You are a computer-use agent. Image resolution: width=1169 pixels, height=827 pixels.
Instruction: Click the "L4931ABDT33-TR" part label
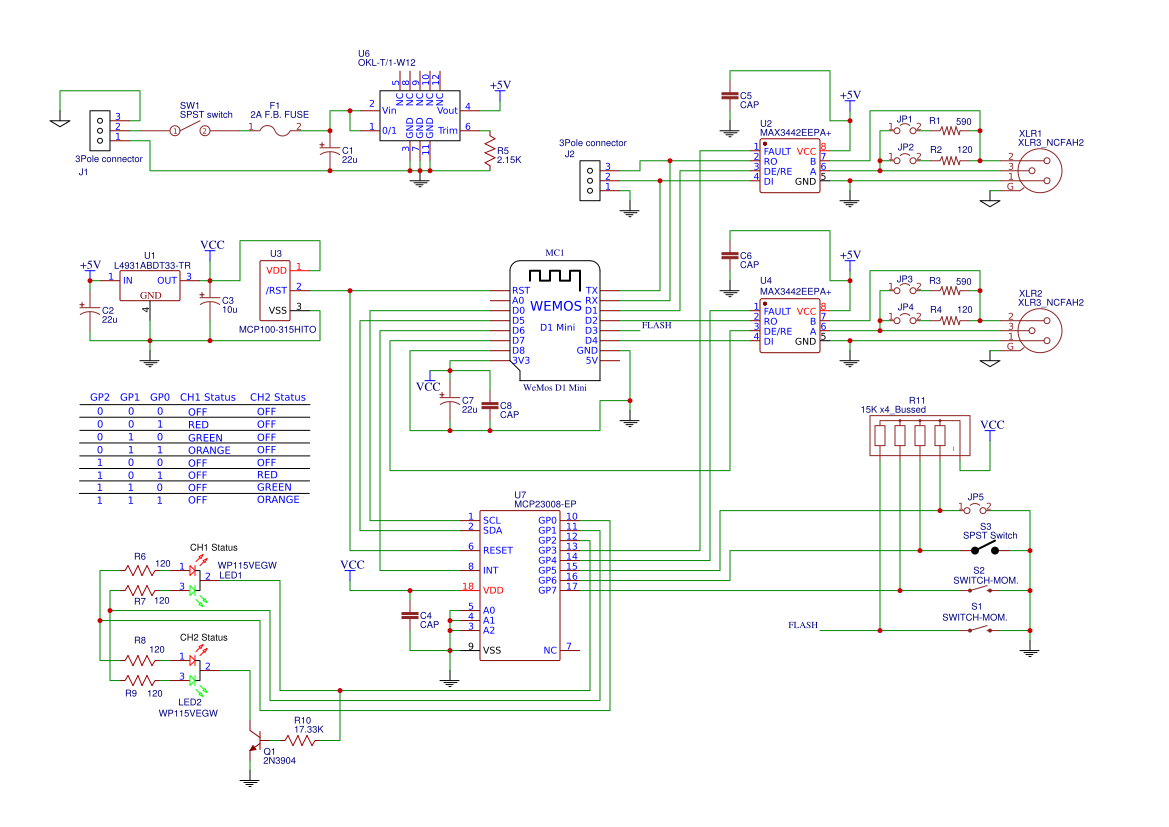[152, 265]
